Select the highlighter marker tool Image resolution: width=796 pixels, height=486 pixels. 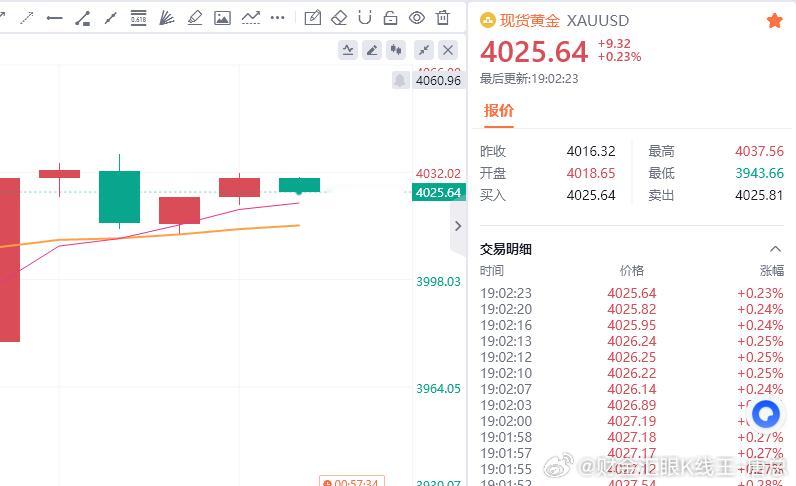195,18
